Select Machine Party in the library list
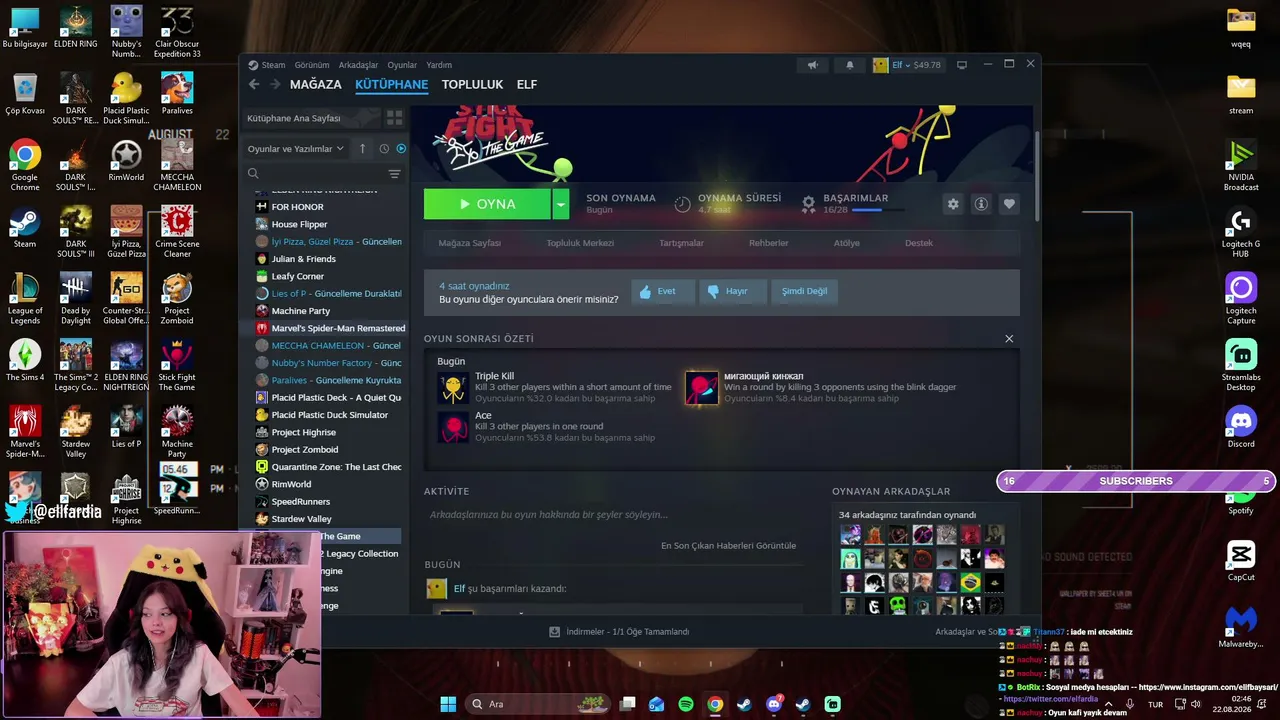Image resolution: width=1280 pixels, height=720 pixels. (x=300, y=311)
